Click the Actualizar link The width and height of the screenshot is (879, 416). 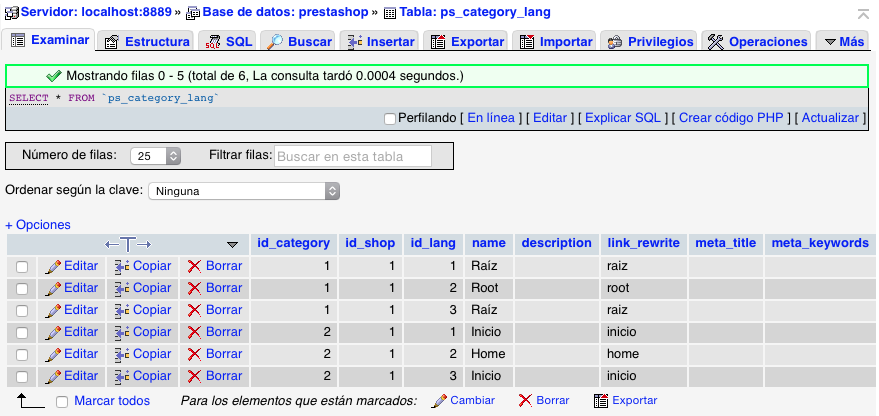(x=830, y=118)
